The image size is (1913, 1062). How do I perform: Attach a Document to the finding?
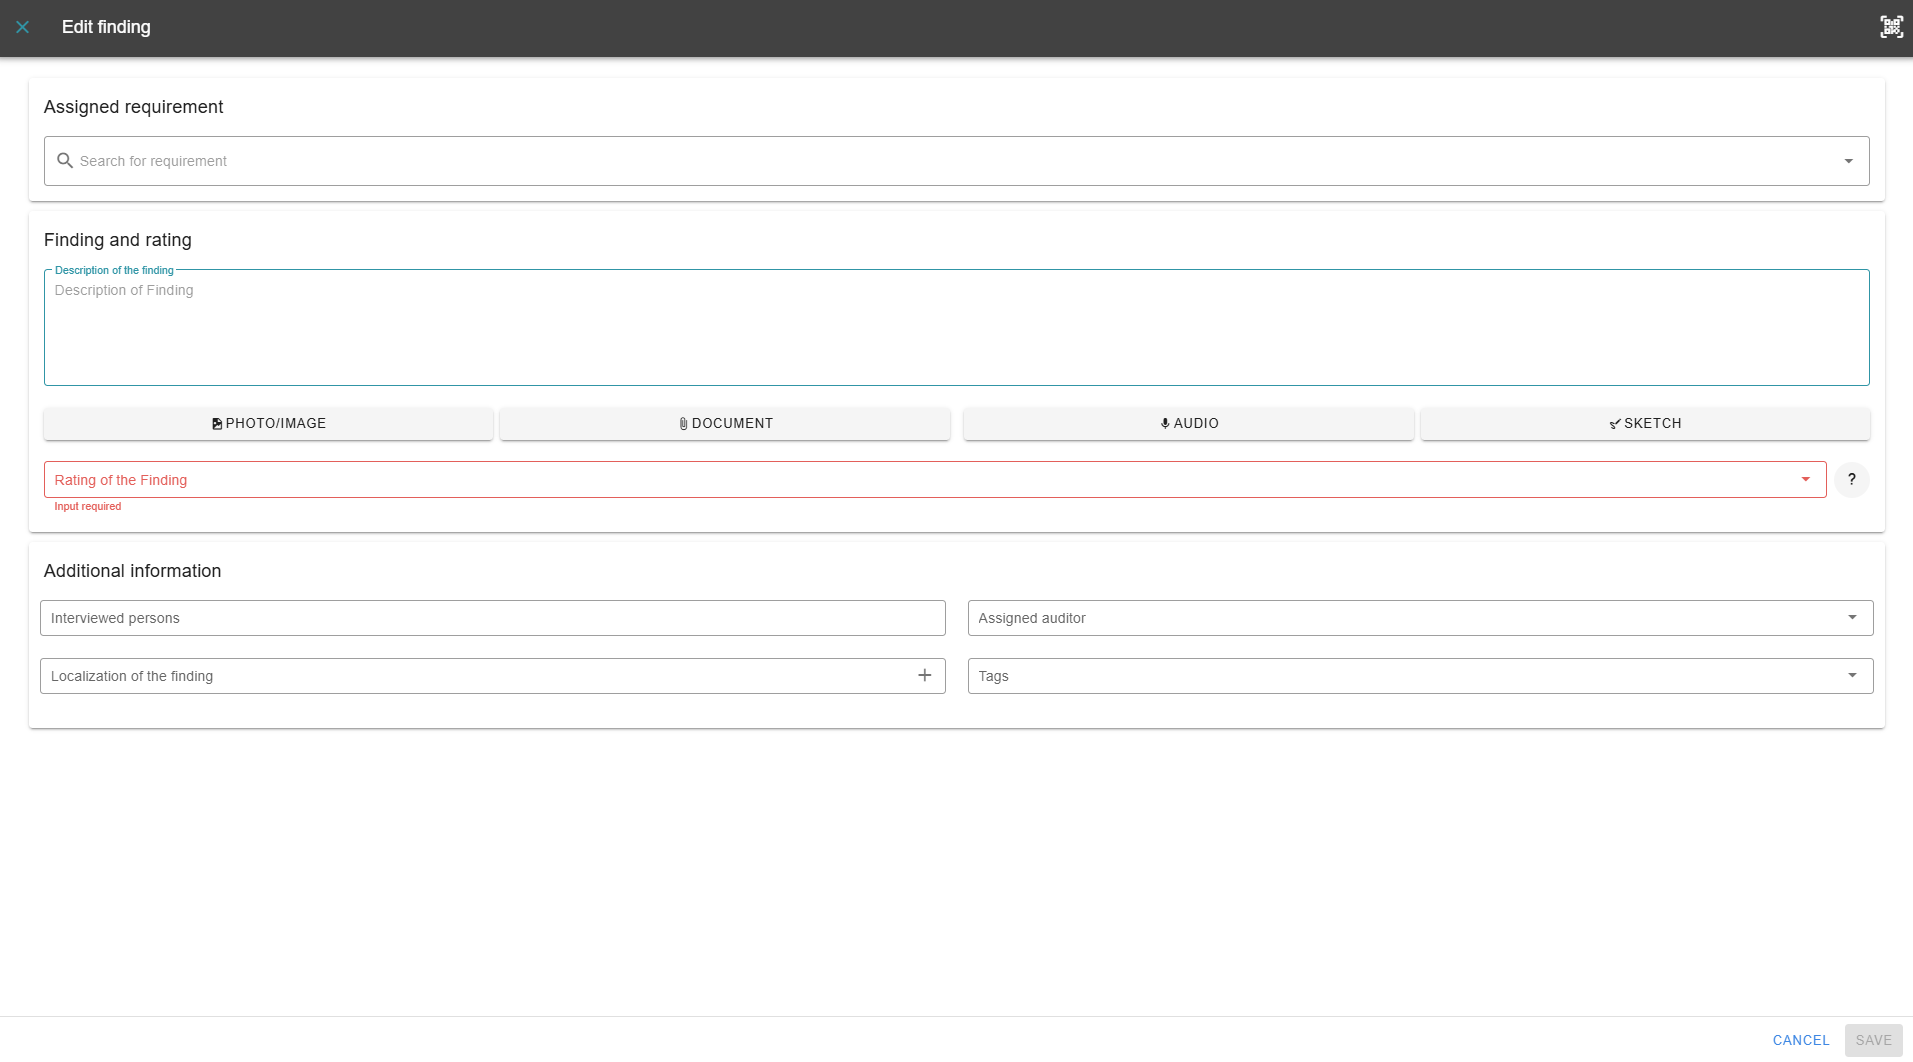725,424
